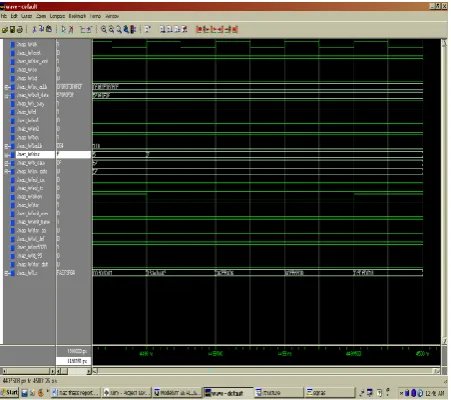
Task: Open the Cursor menu
Action: click(26, 16)
